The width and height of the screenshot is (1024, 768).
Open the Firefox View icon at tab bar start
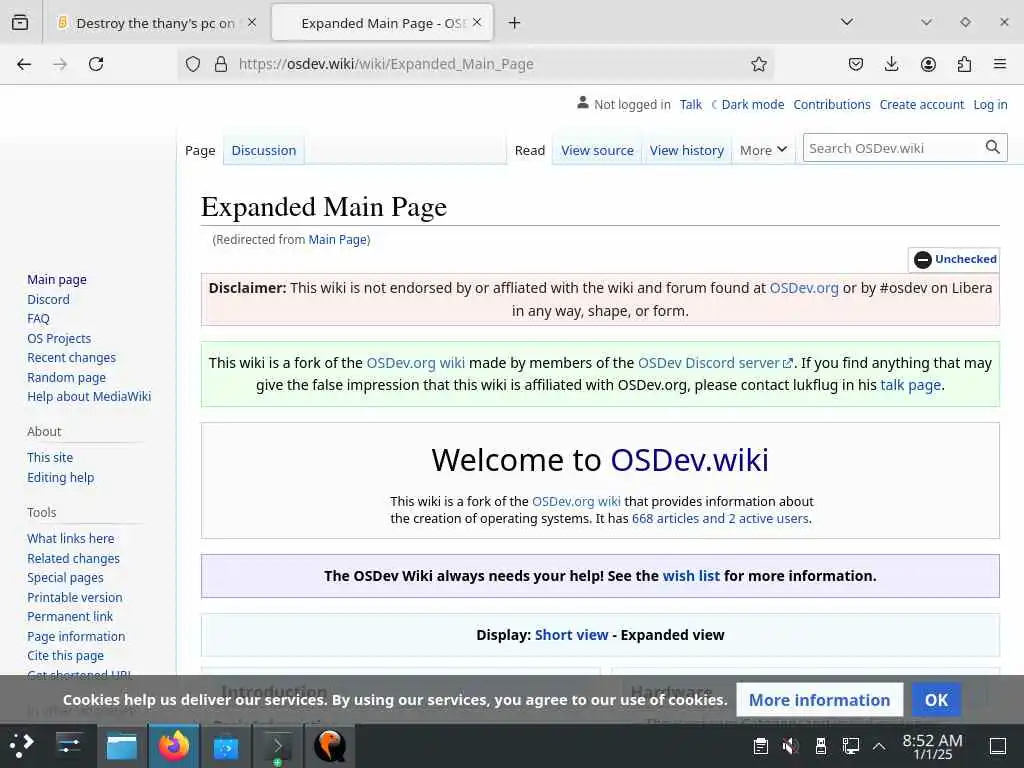pos(20,22)
